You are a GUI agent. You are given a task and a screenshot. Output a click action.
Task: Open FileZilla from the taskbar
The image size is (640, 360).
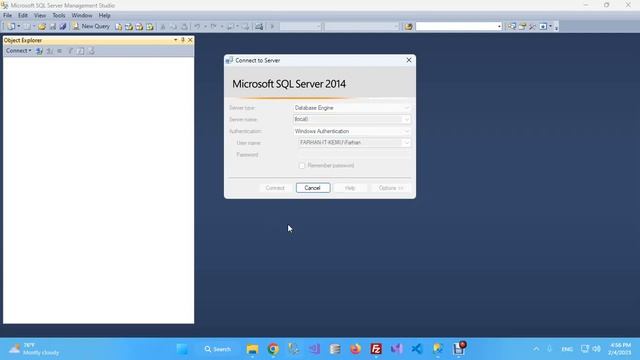[376, 349]
